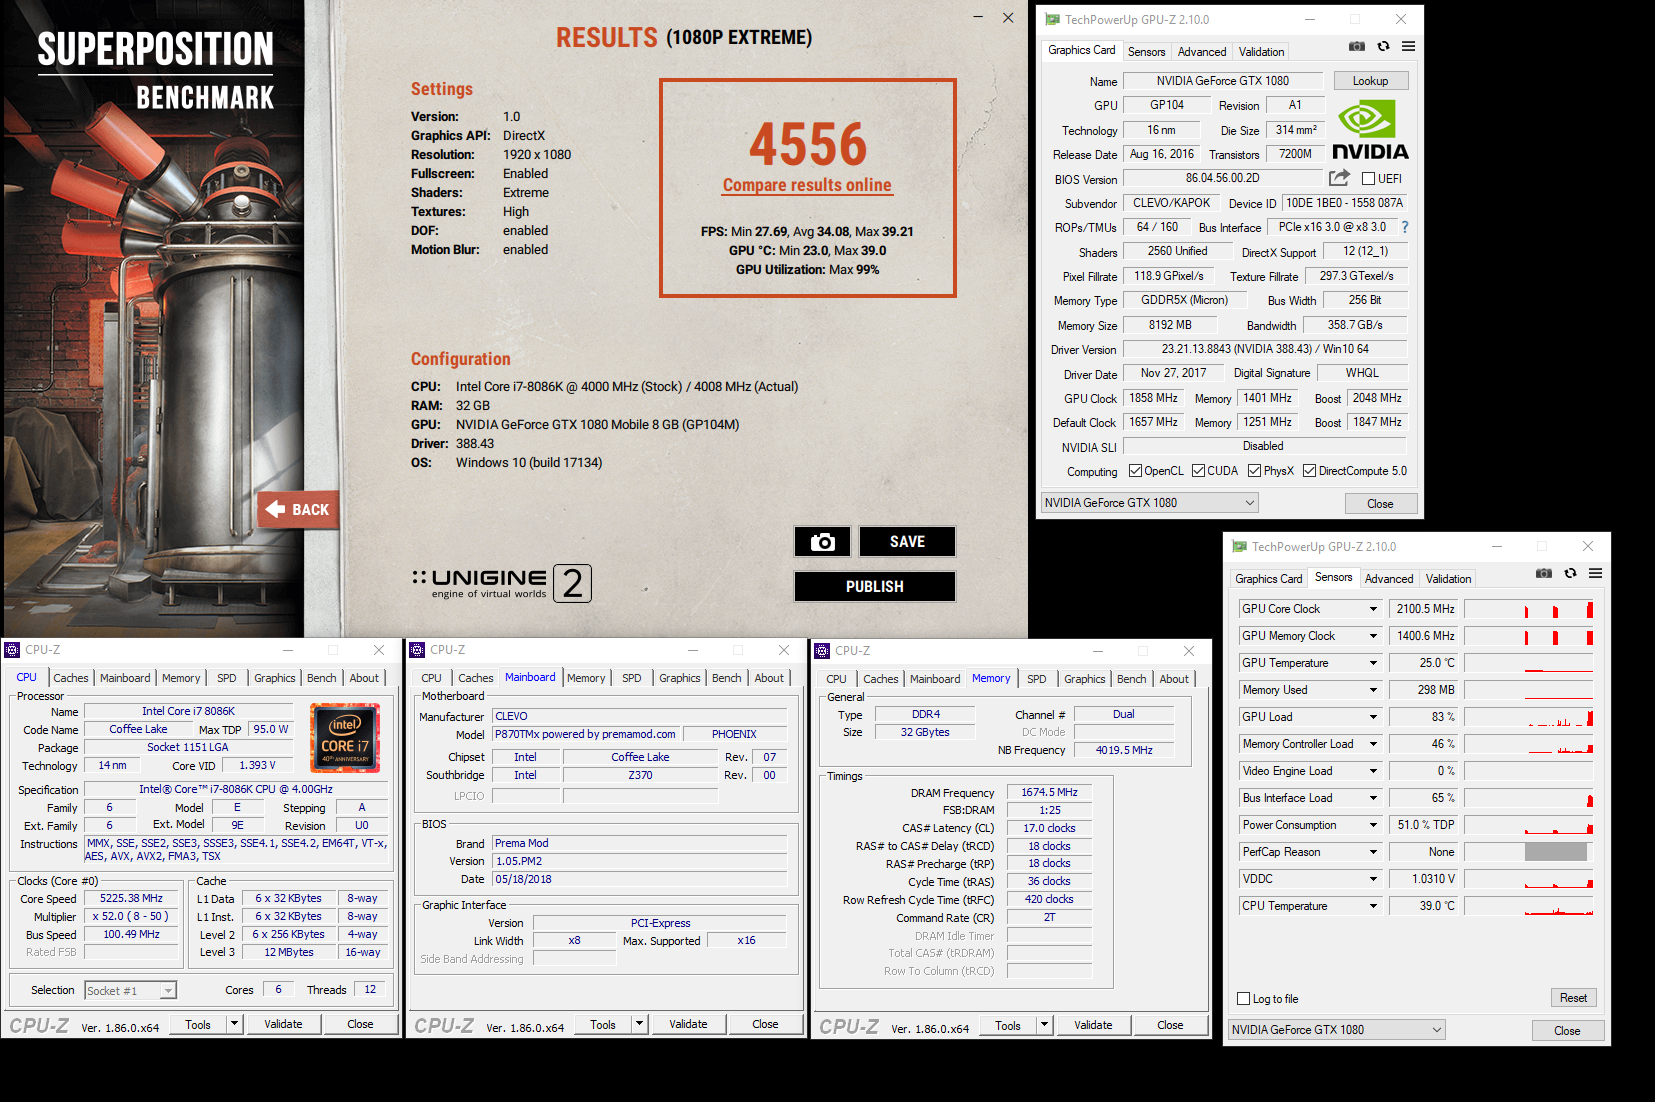Click the camera screenshot icon in Superposition results
The image size is (1655, 1102).
tap(822, 541)
